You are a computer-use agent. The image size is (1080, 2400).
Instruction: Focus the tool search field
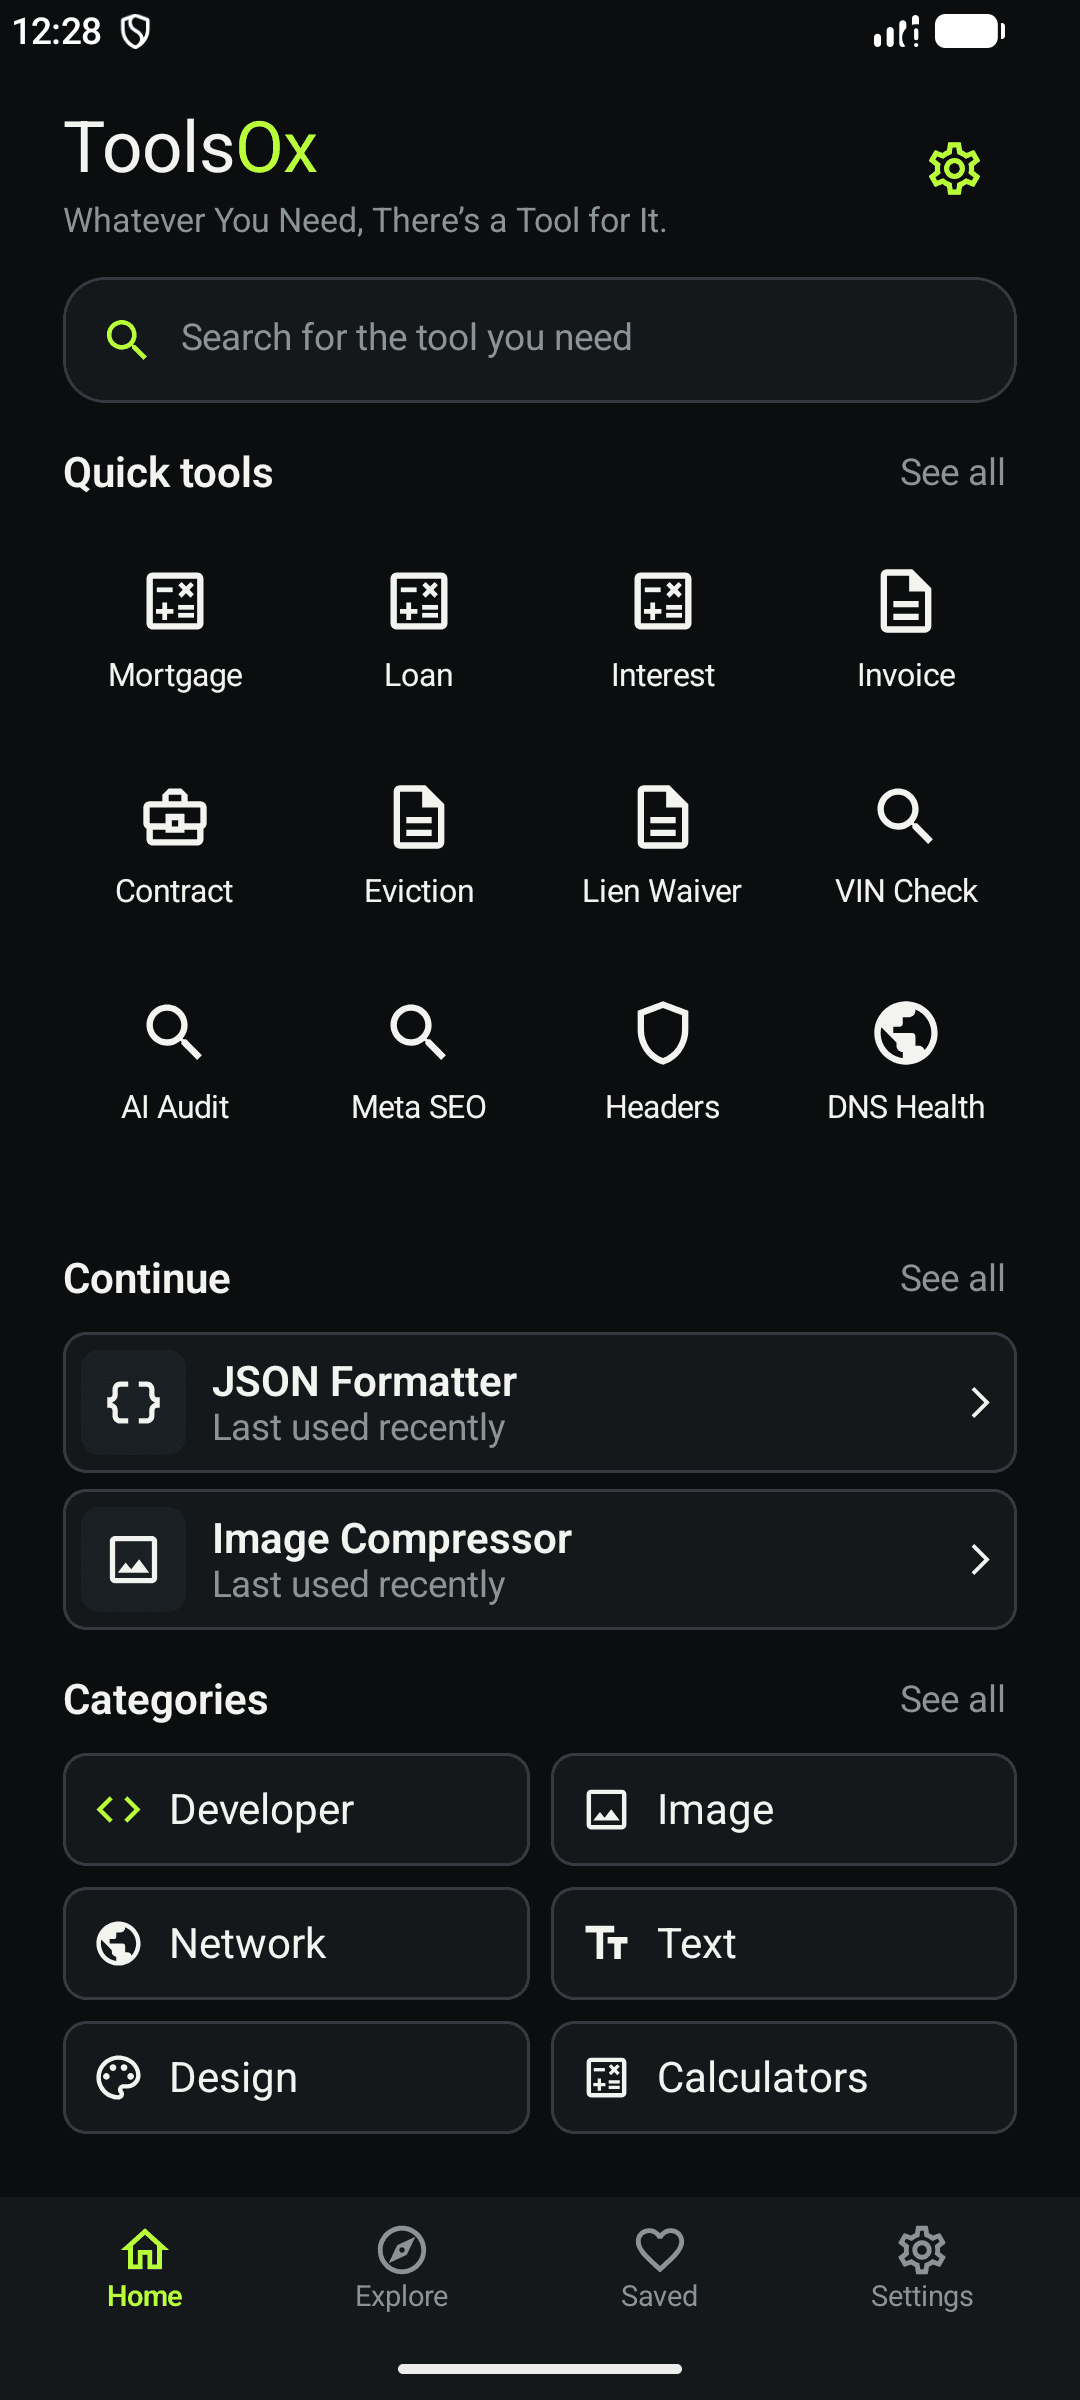click(x=540, y=340)
